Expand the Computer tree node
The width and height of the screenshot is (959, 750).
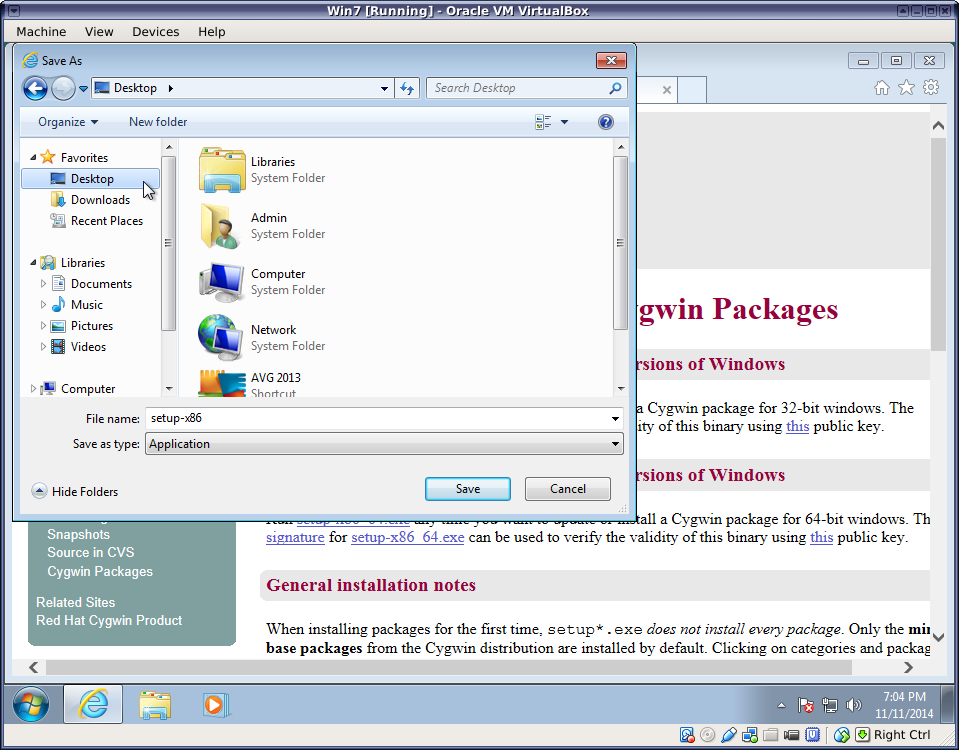(33, 389)
